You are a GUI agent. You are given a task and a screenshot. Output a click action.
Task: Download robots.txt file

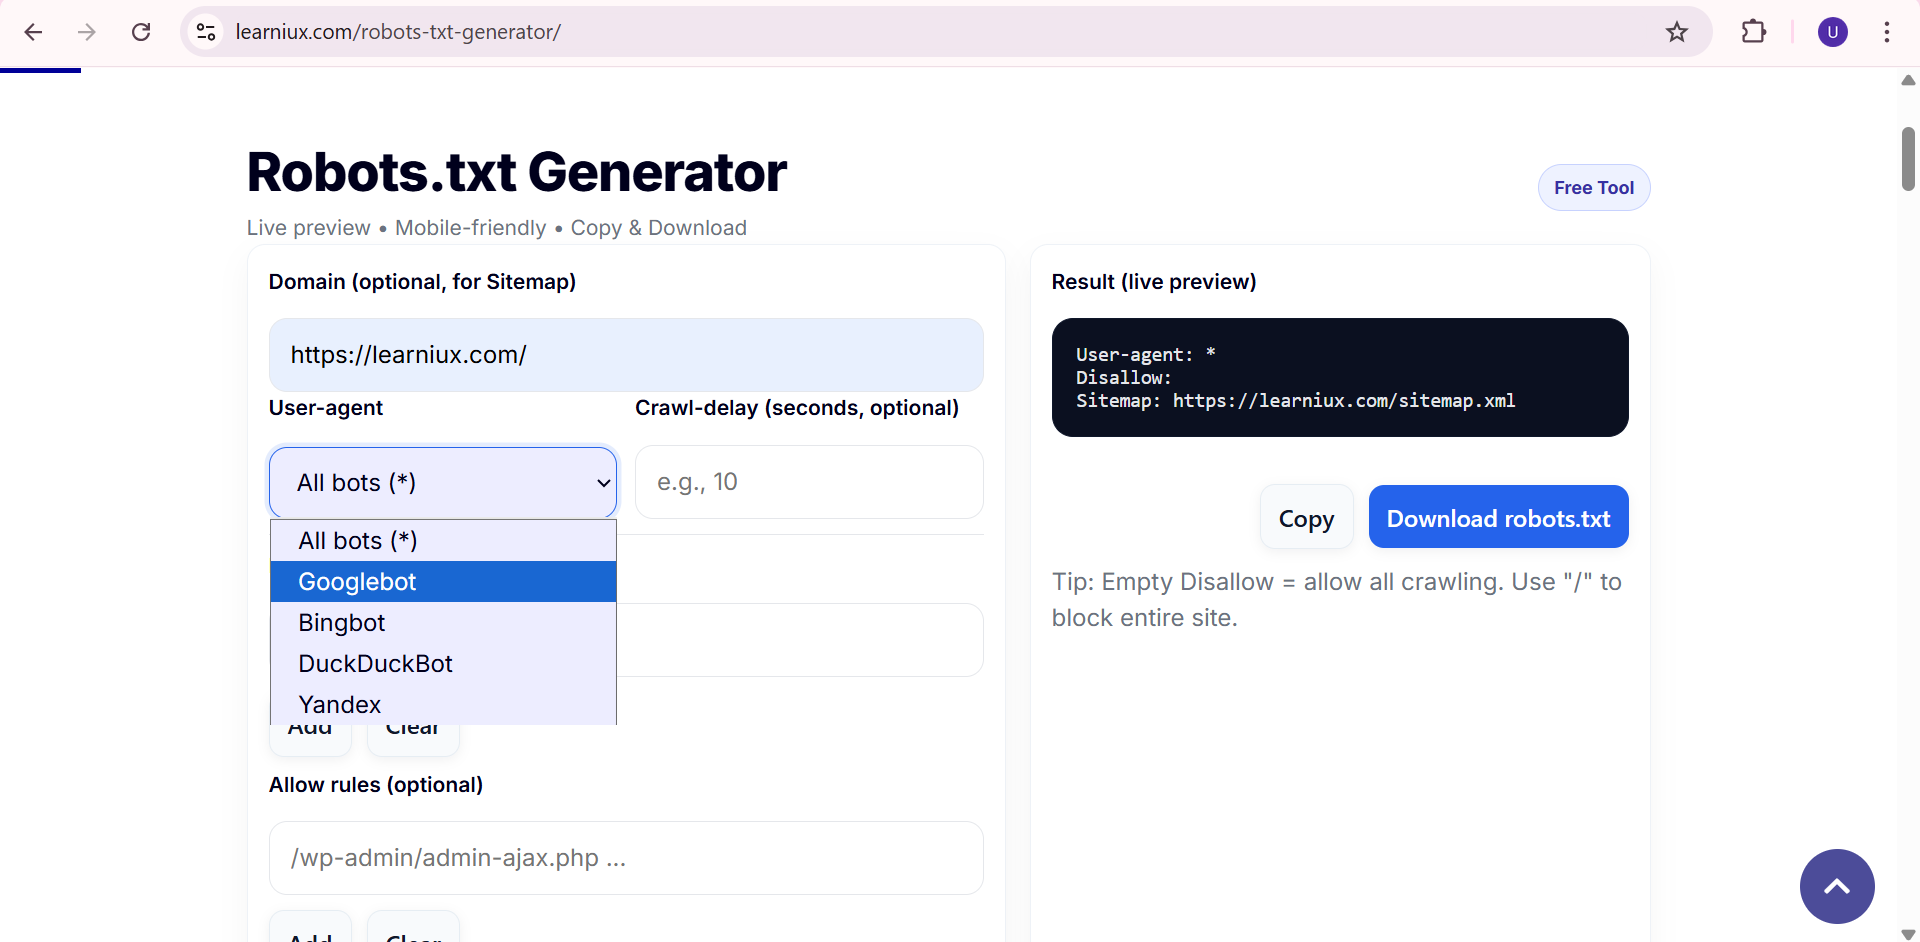point(1497,518)
